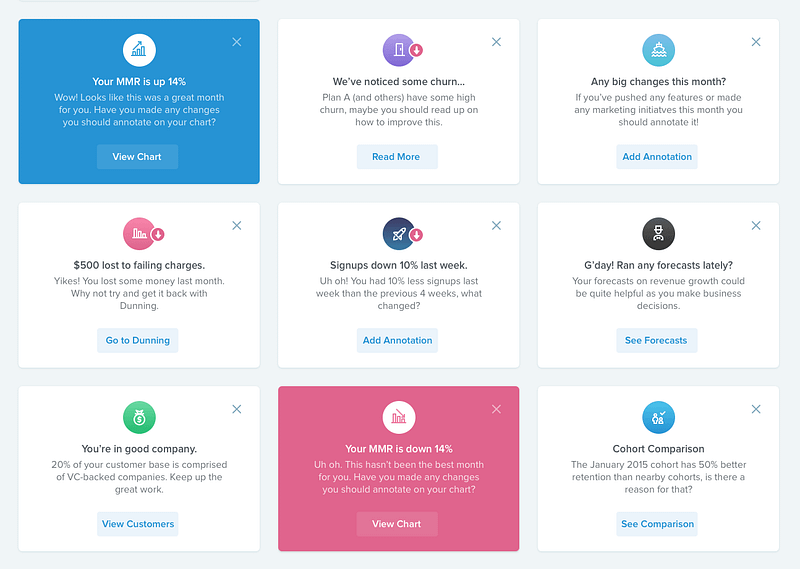Click Read More about churn

(x=397, y=157)
